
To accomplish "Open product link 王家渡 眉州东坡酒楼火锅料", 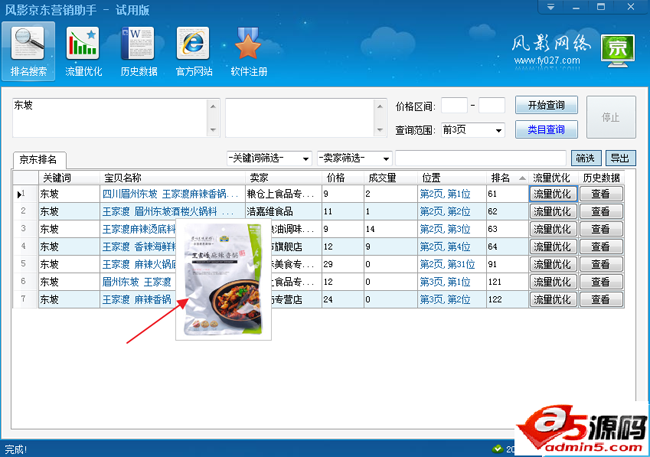I will tap(168, 211).
